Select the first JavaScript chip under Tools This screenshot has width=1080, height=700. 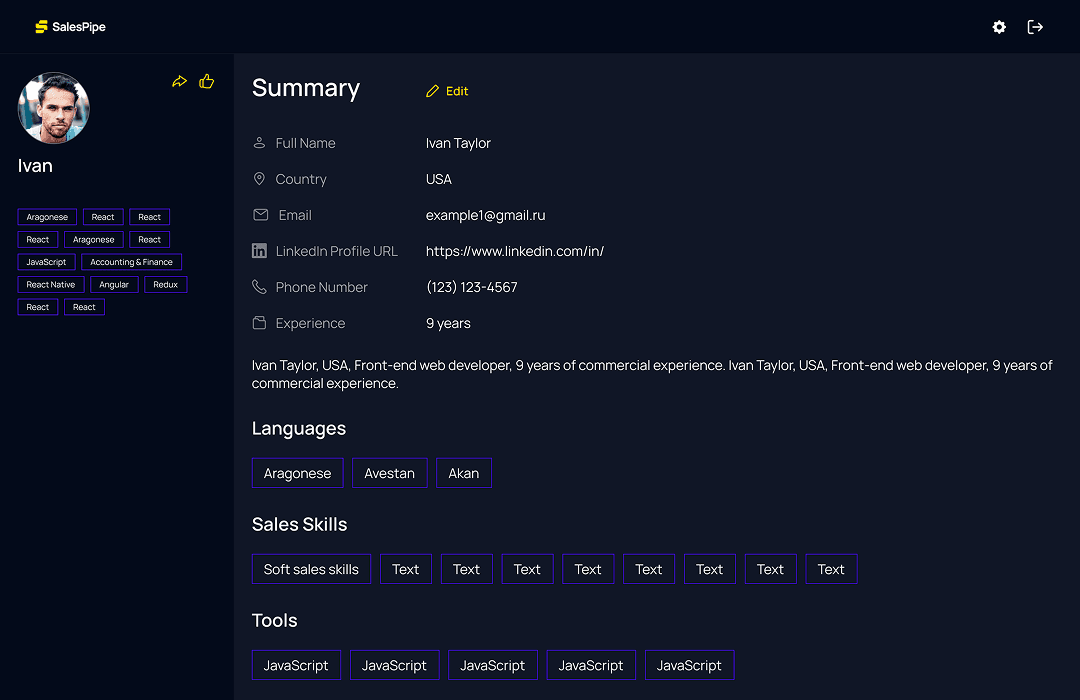[x=296, y=664]
